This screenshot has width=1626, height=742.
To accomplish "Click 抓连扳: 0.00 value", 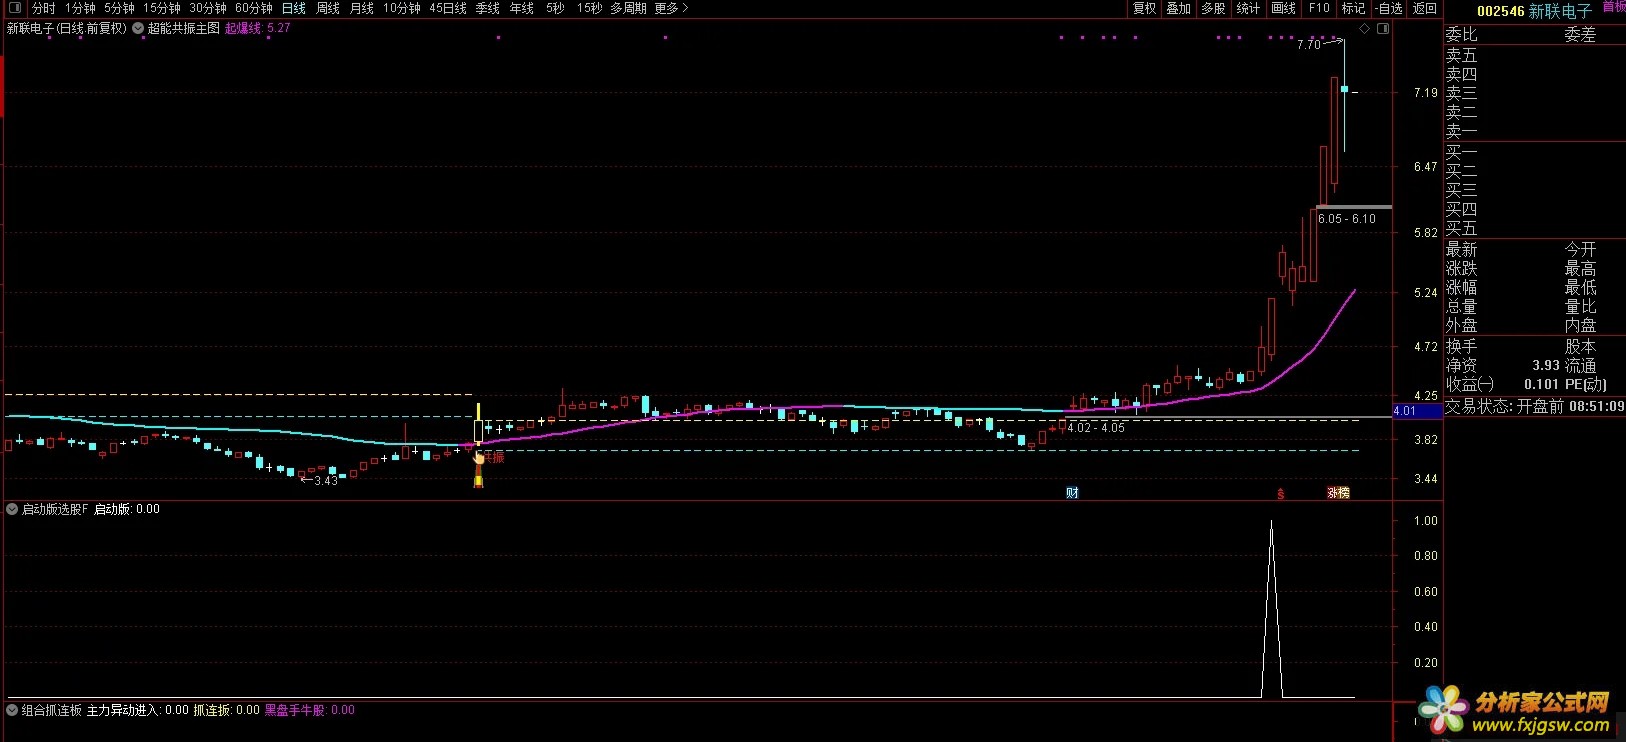I will tap(226, 710).
